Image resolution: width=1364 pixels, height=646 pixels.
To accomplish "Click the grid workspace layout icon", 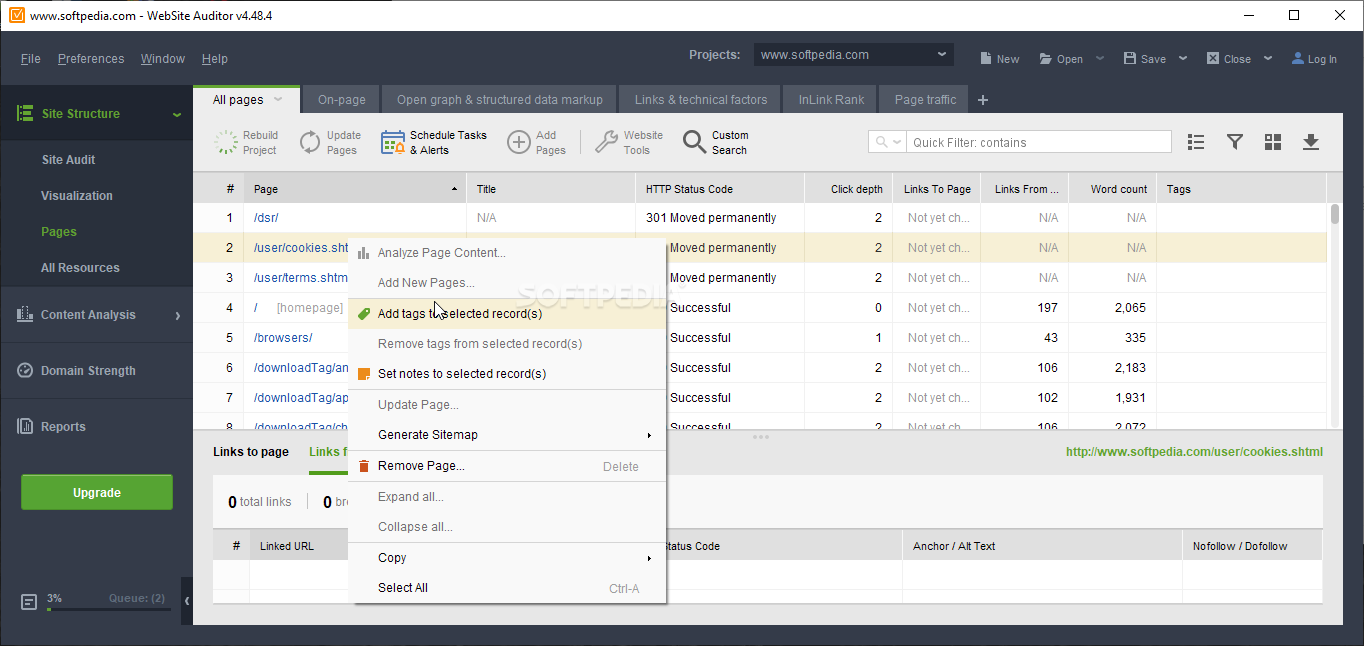I will pyautogui.click(x=1273, y=142).
